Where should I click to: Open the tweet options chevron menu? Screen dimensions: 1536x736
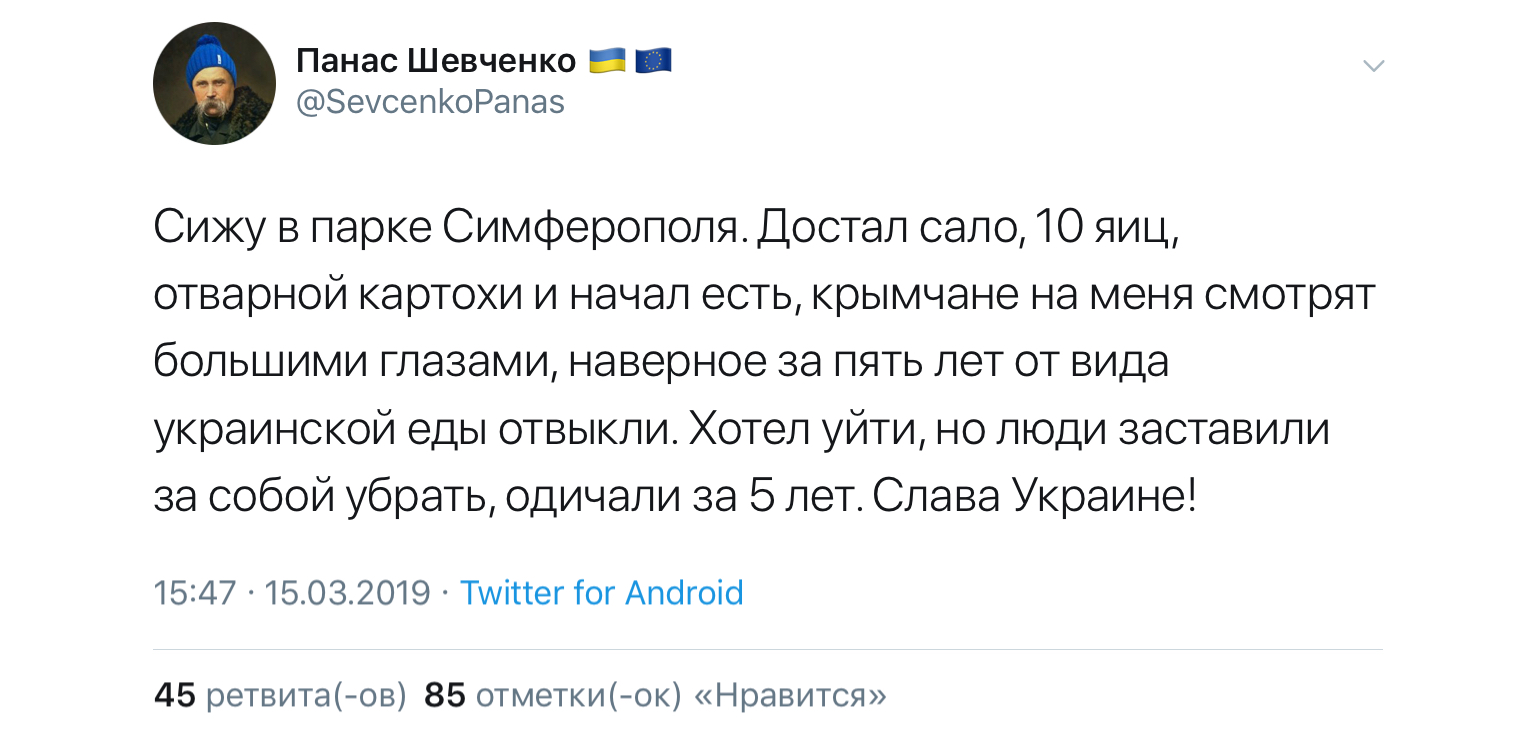1374,66
